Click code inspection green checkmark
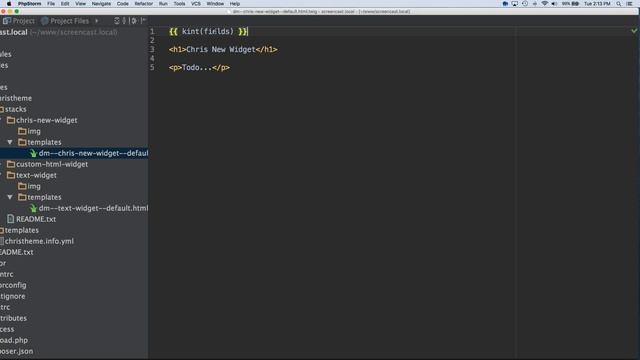This screenshot has height=360, width=640. pos(634,31)
